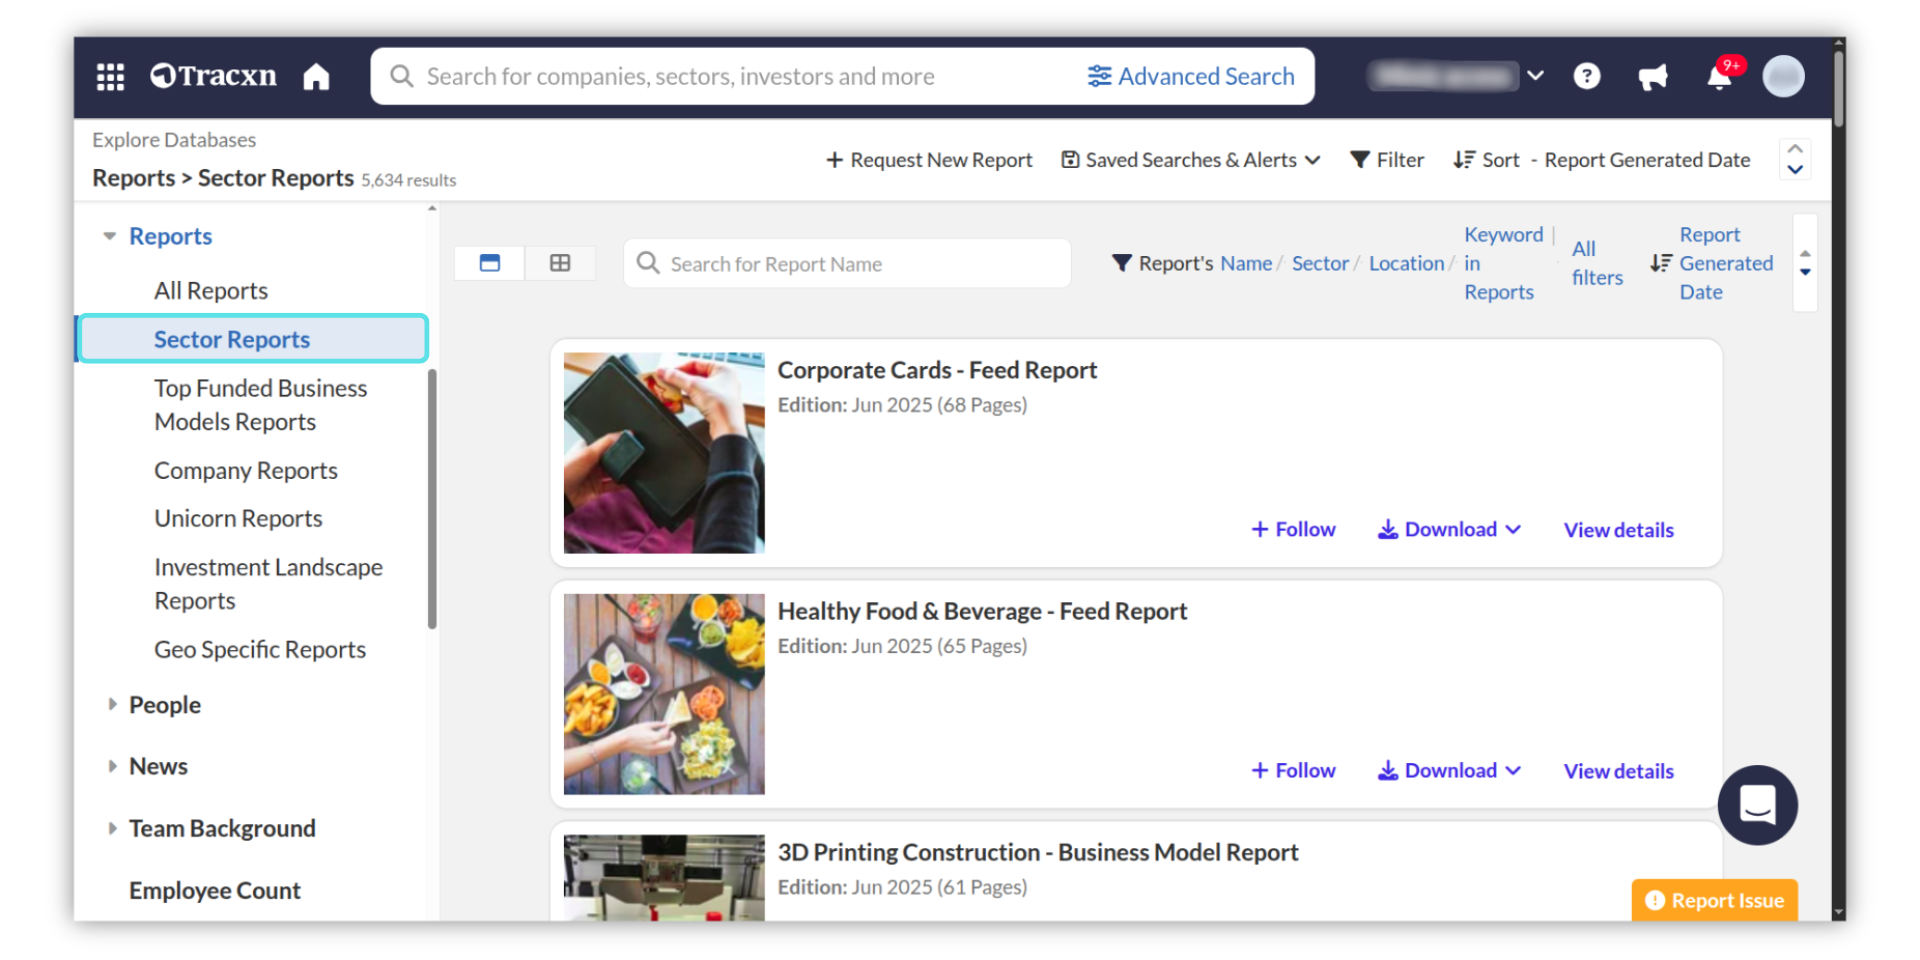This screenshot has height=960, width=1920.
Task: Expand the People section
Action: pyautogui.click(x=112, y=705)
